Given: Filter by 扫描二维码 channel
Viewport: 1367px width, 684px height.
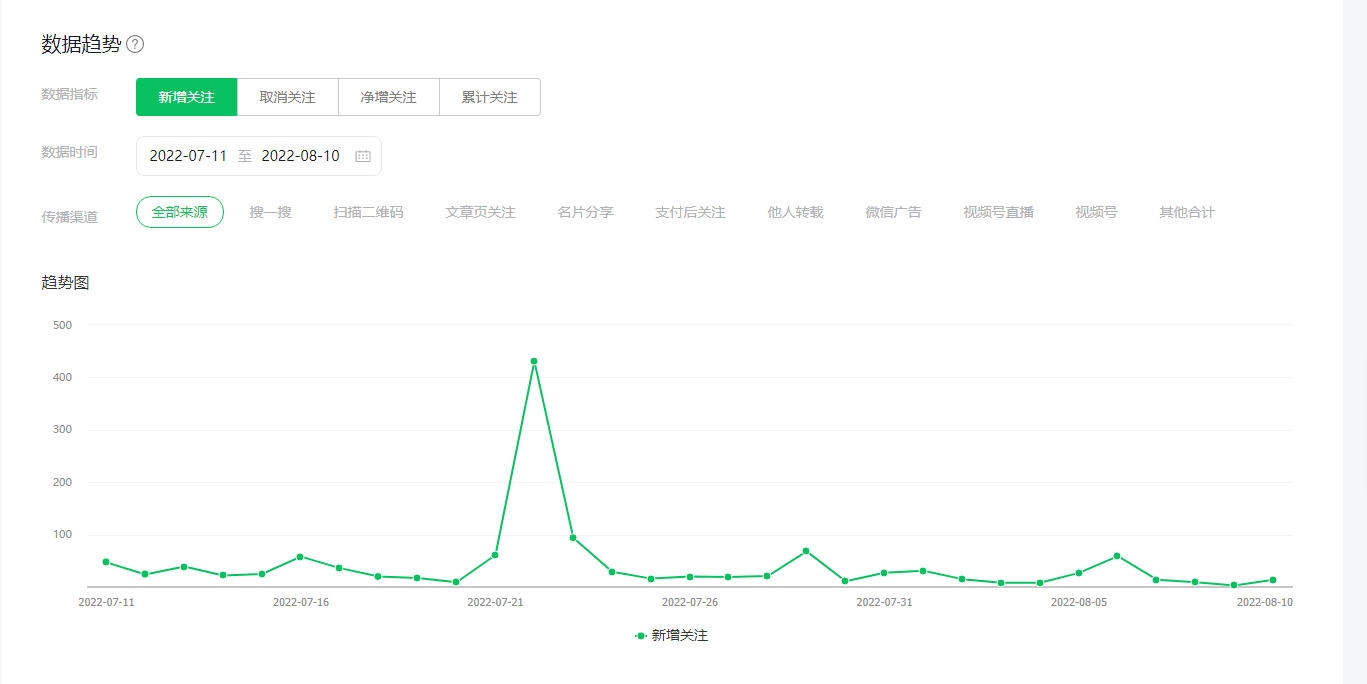Looking at the screenshot, I should click(x=368, y=212).
